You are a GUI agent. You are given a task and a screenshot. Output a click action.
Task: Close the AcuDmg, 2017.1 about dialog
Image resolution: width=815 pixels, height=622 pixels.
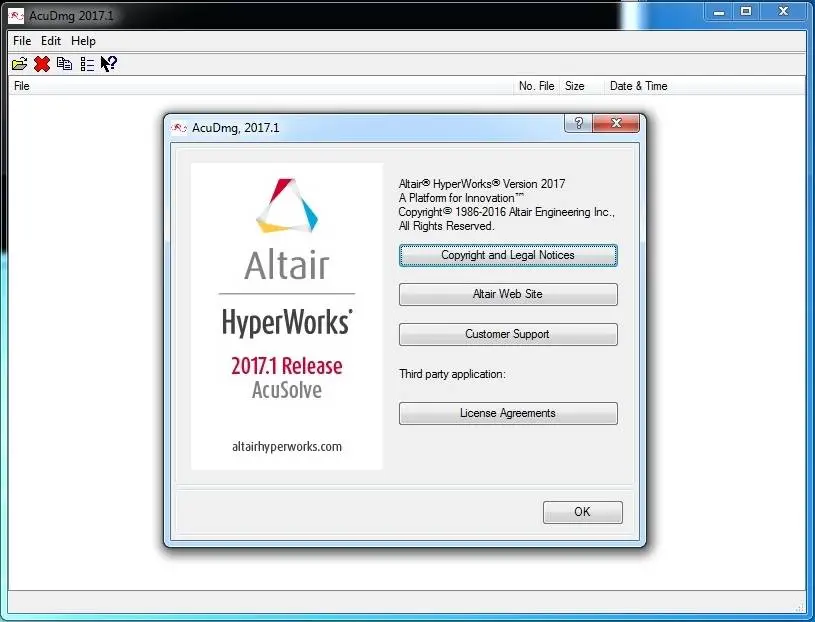[616, 123]
